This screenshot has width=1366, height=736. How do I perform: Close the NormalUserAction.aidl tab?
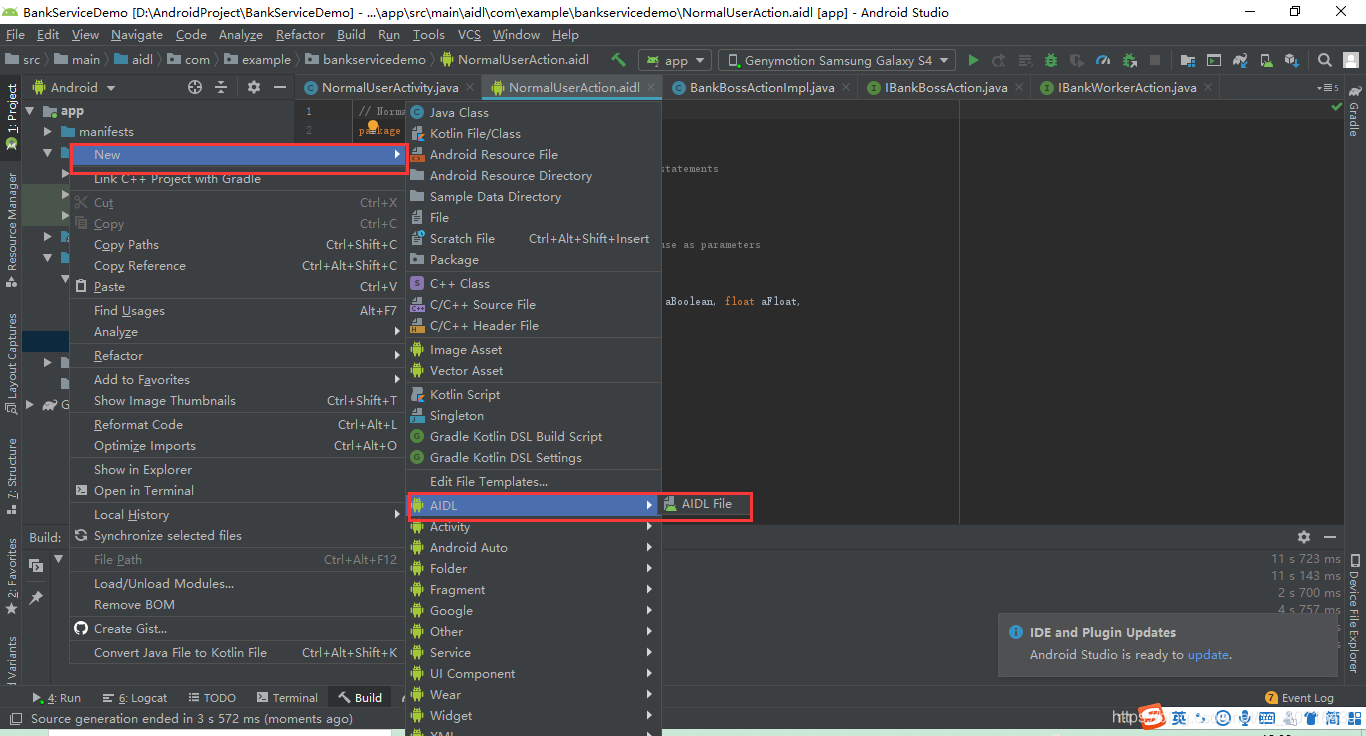click(x=651, y=87)
